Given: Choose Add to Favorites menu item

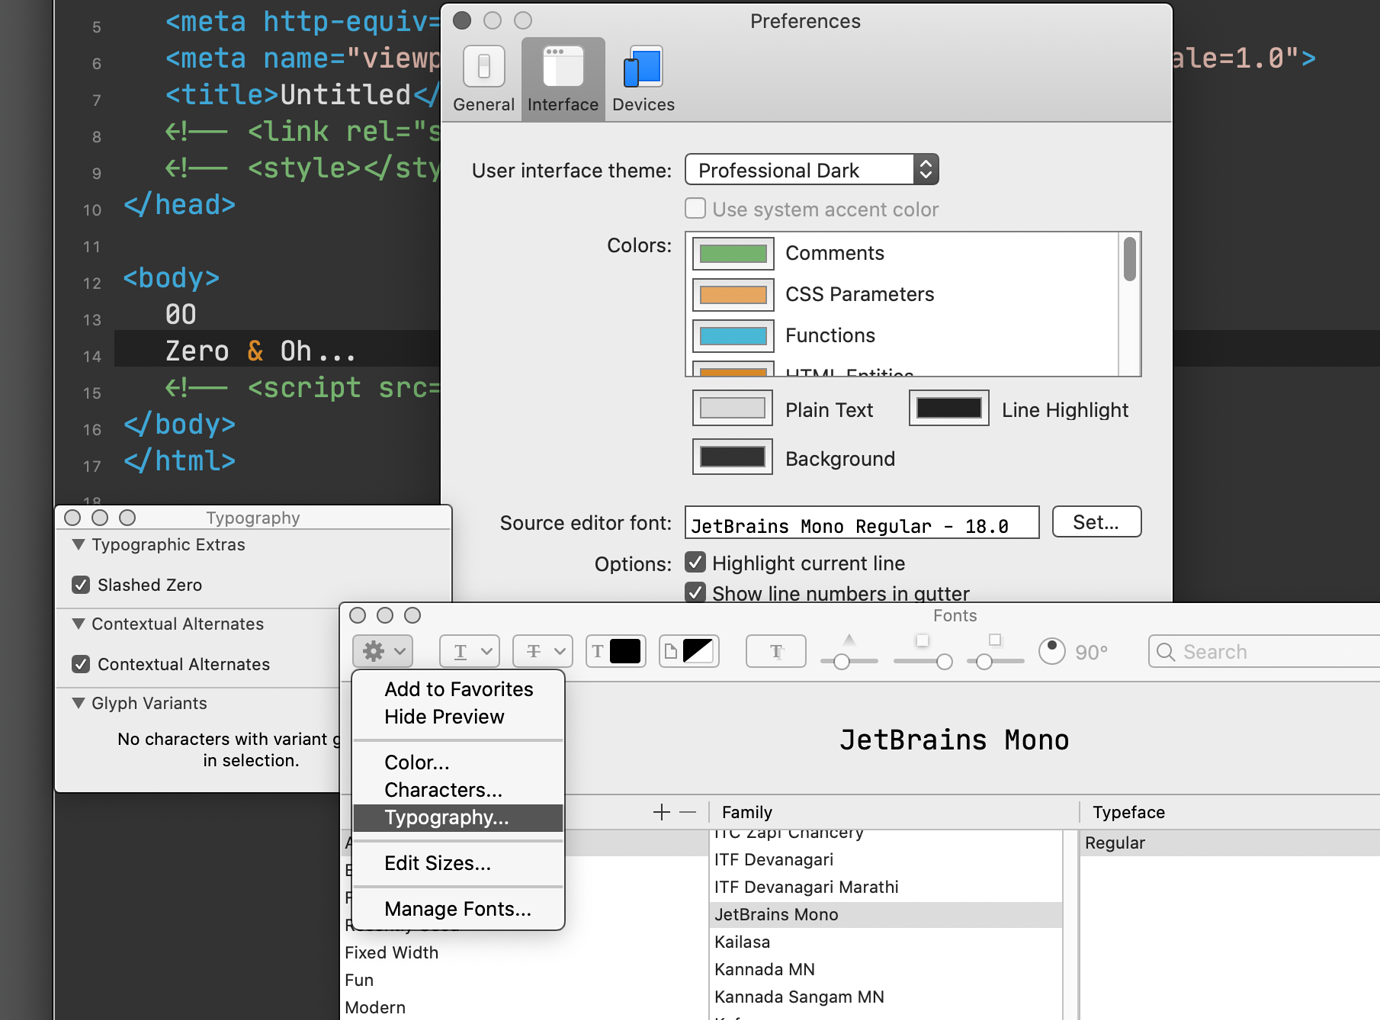Looking at the screenshot, I should click(458, 689).
